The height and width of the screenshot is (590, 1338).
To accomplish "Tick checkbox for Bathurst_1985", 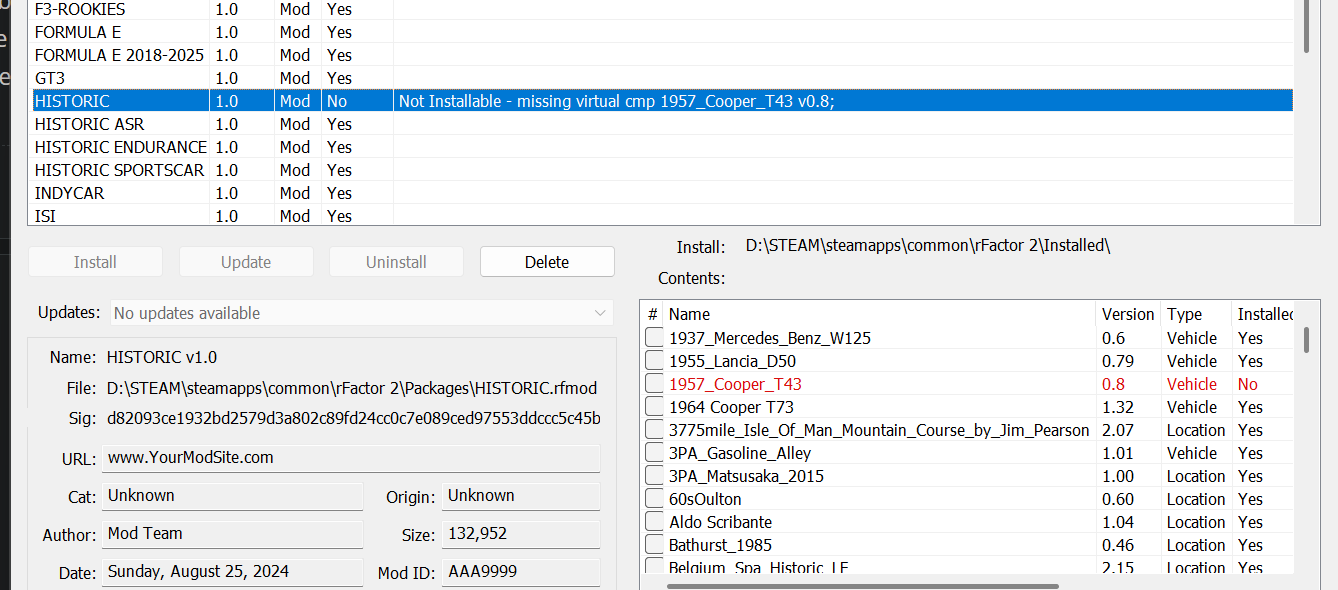I will coord(654,545).
